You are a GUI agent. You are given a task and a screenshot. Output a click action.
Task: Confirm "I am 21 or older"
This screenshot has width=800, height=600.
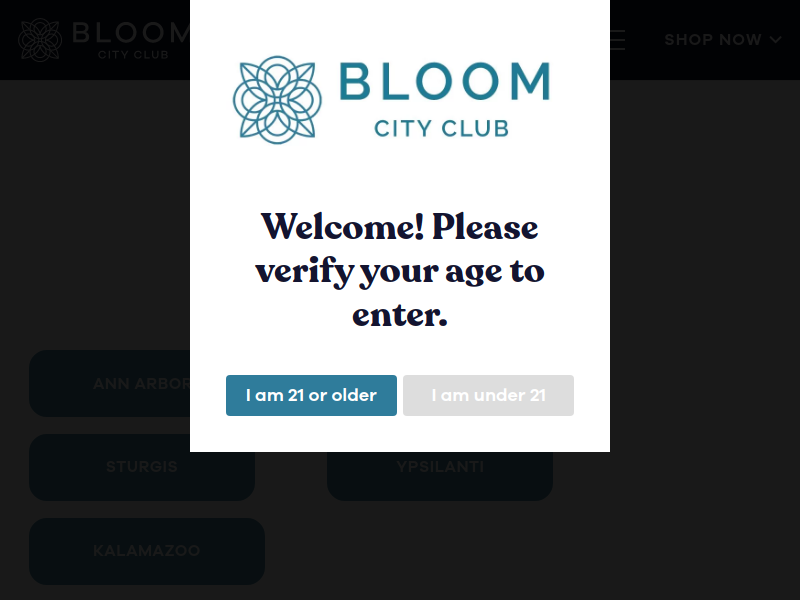(x=311, y=395)
